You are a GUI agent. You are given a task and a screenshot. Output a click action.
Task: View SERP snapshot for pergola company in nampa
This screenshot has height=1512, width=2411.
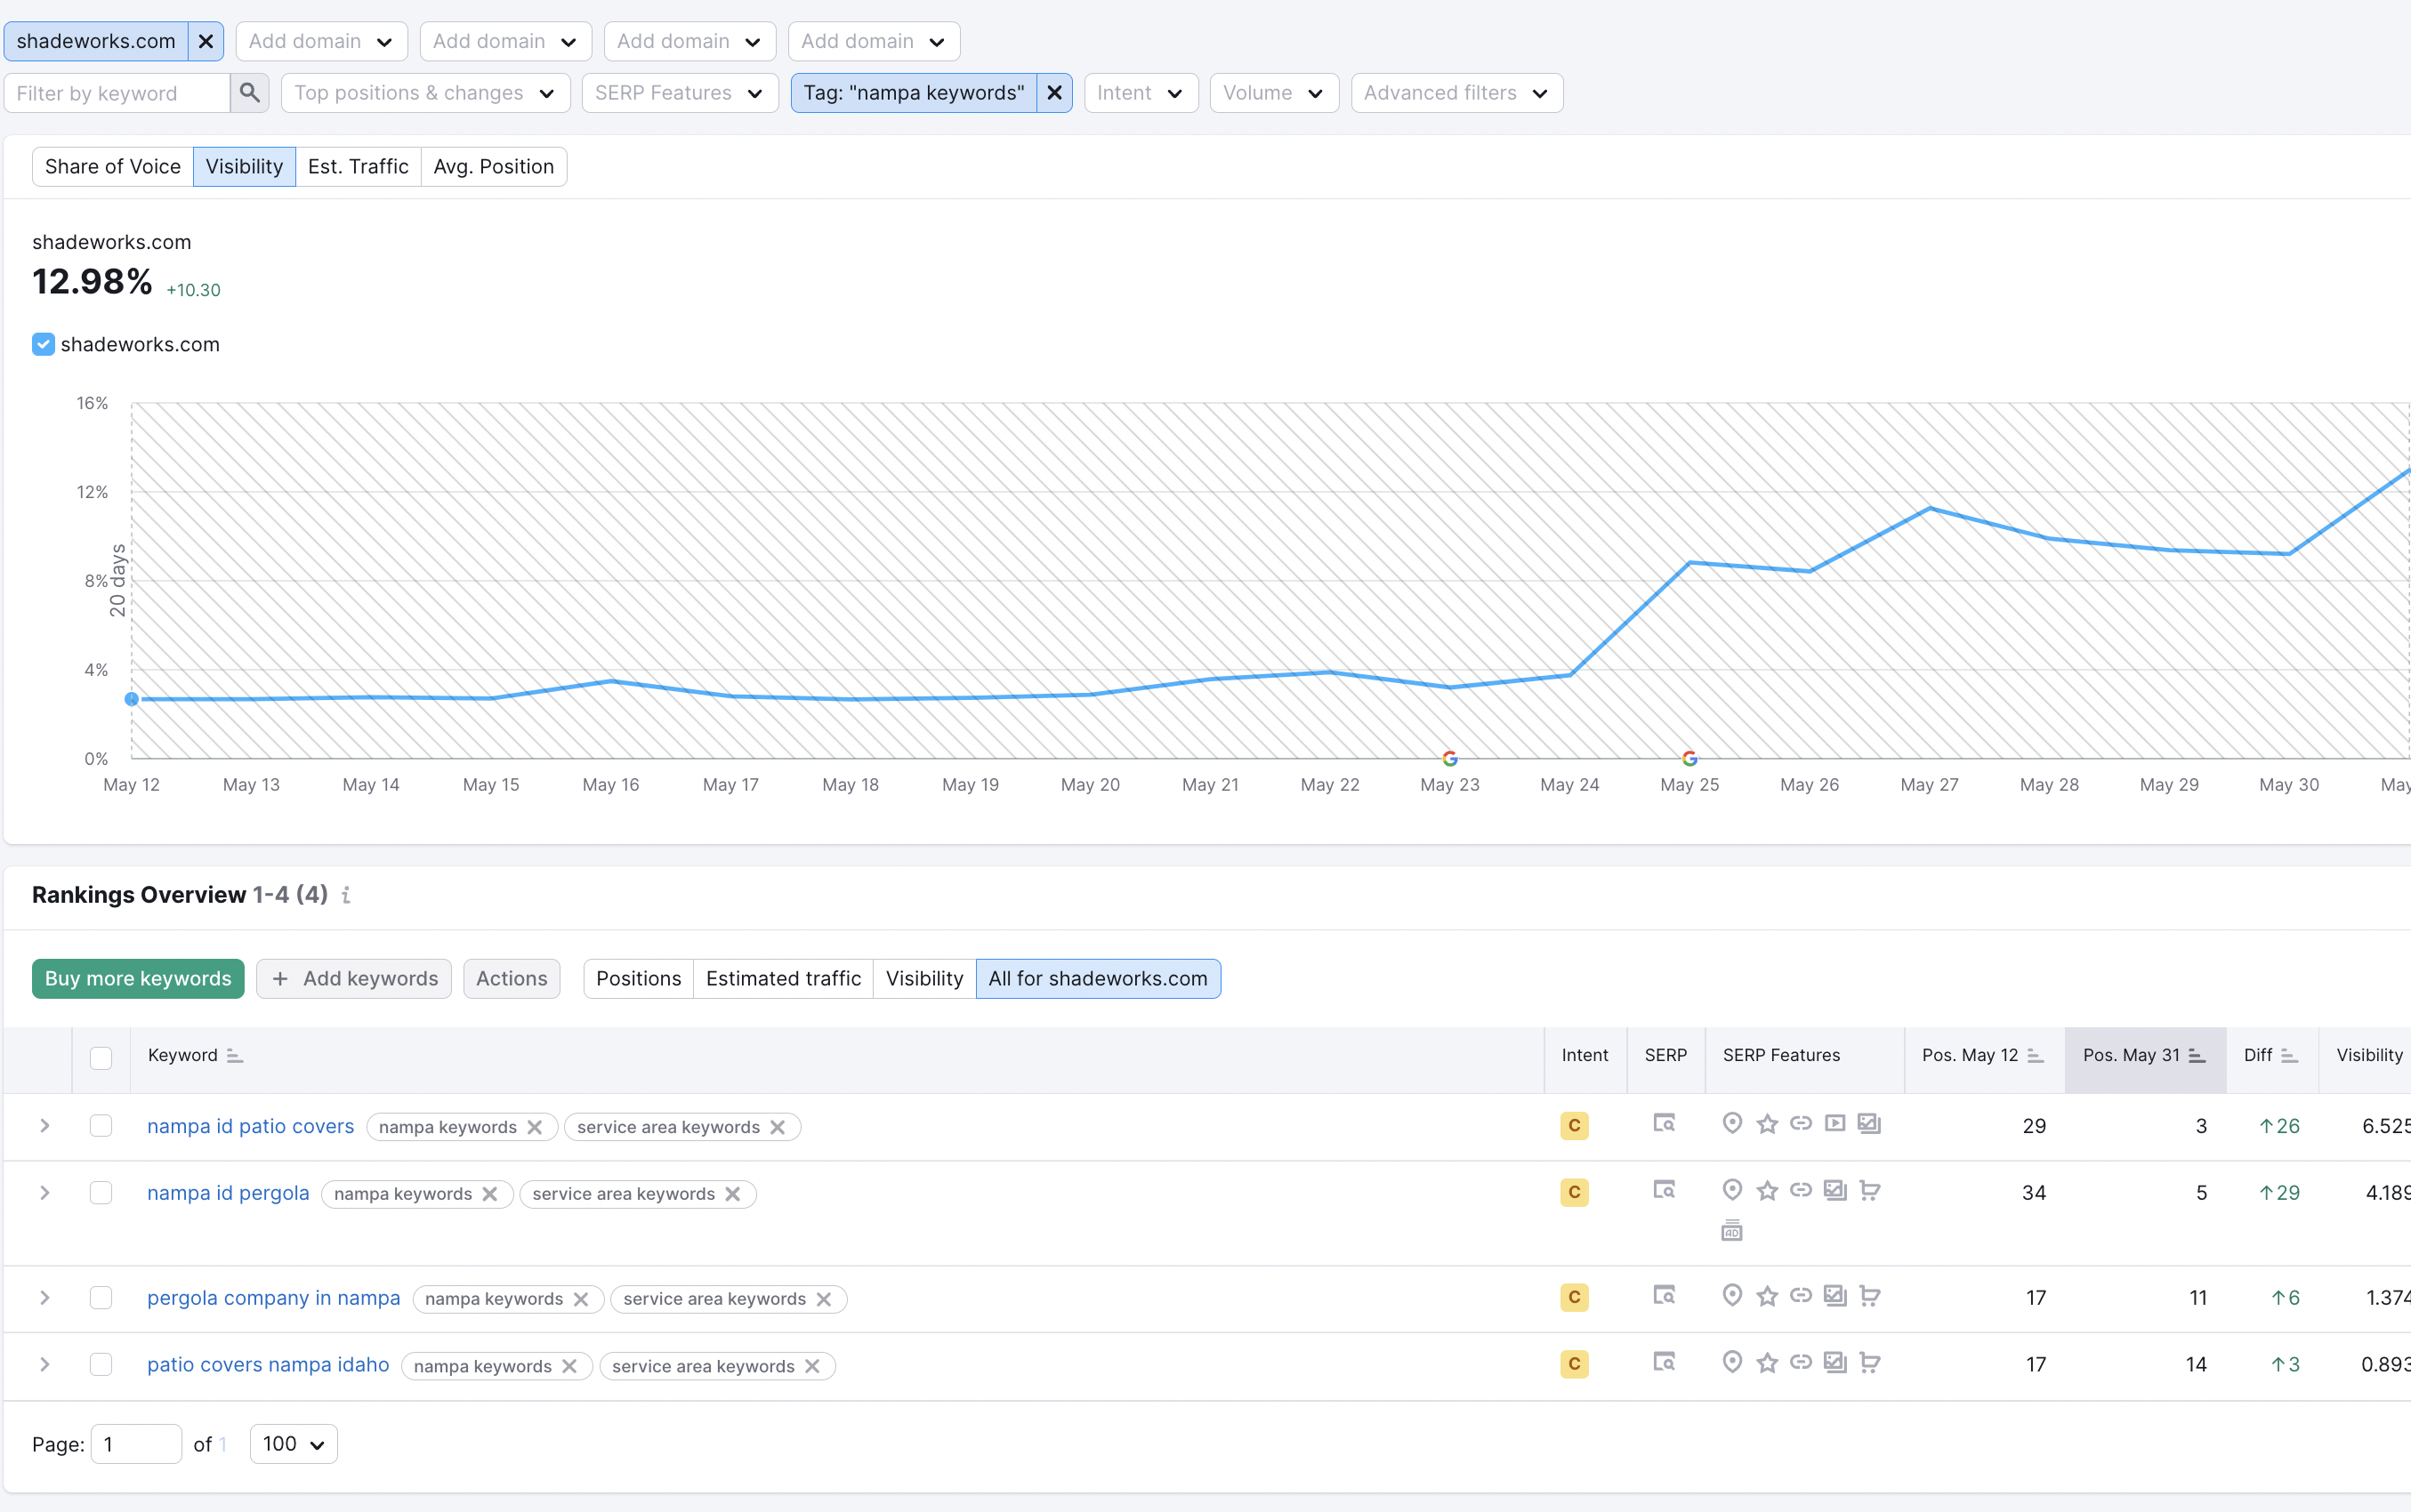[x=1664, y=1296]
